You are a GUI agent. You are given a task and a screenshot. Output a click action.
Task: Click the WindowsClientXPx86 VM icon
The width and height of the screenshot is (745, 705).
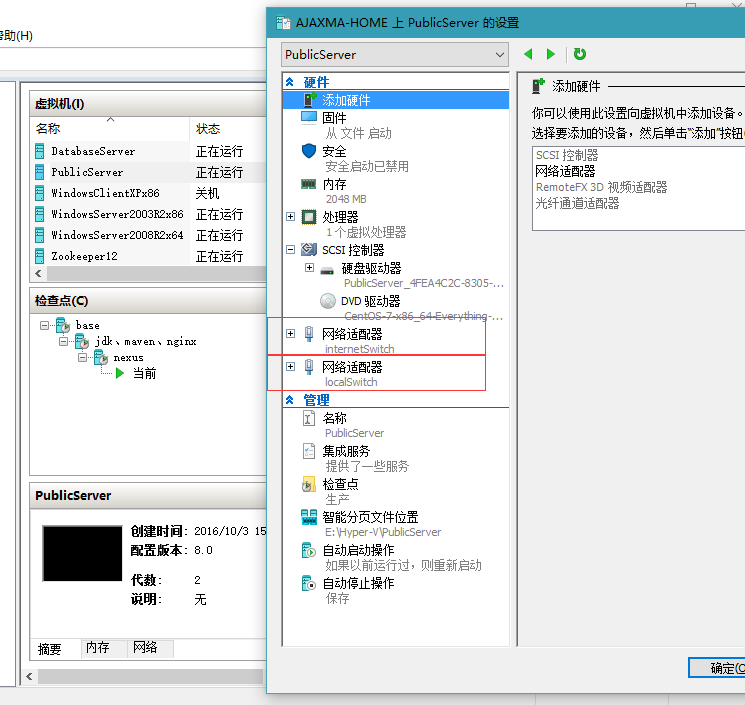tap(40, 193)
